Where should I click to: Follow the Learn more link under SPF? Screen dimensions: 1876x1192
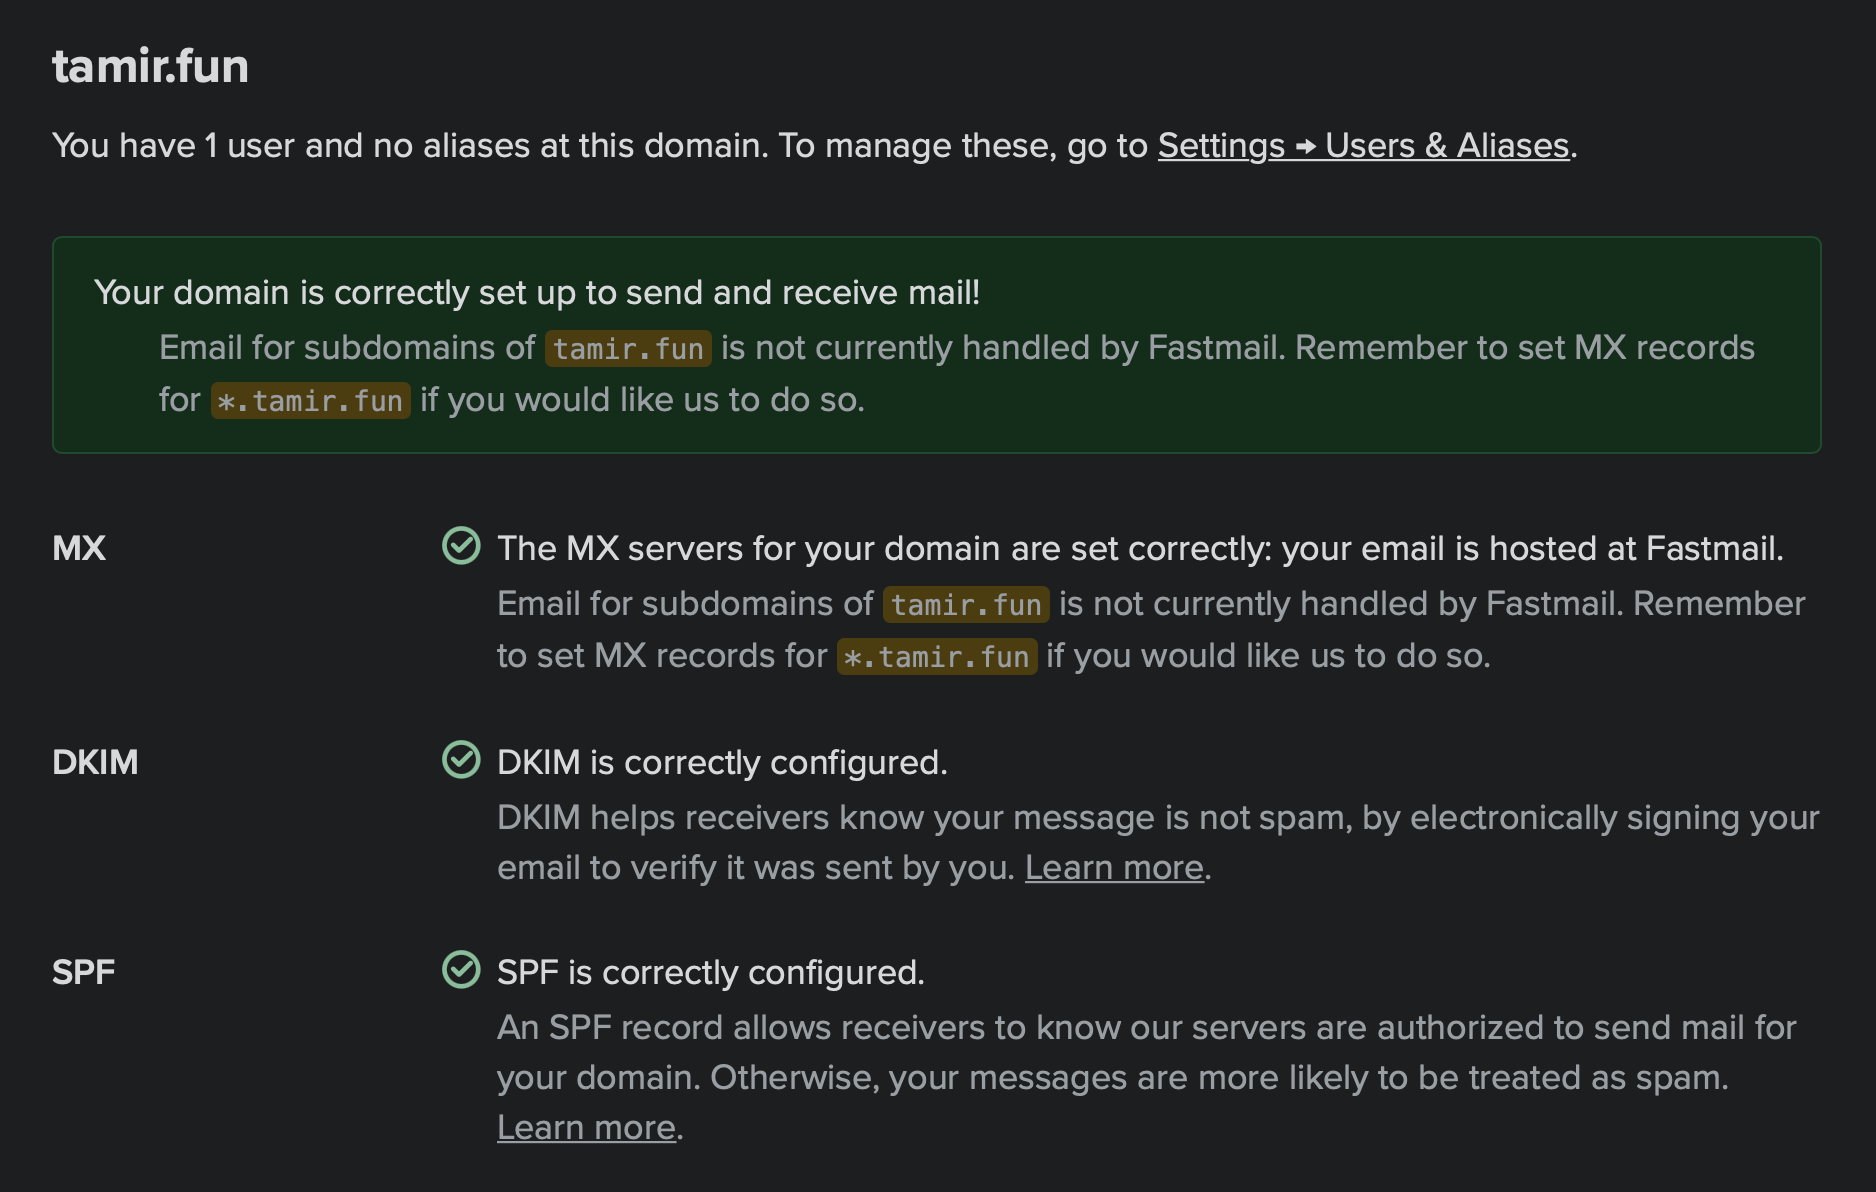pyautogui.click(x=587, y=1128)
